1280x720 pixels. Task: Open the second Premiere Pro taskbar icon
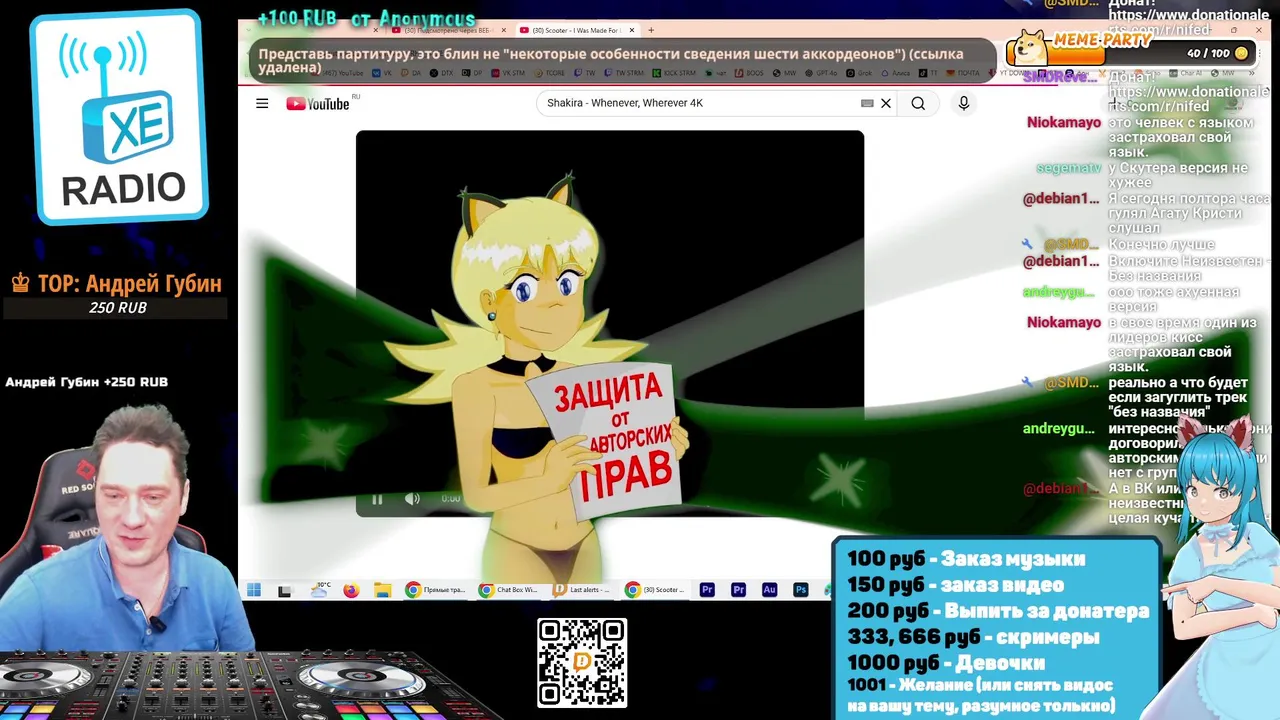(738, 590)
